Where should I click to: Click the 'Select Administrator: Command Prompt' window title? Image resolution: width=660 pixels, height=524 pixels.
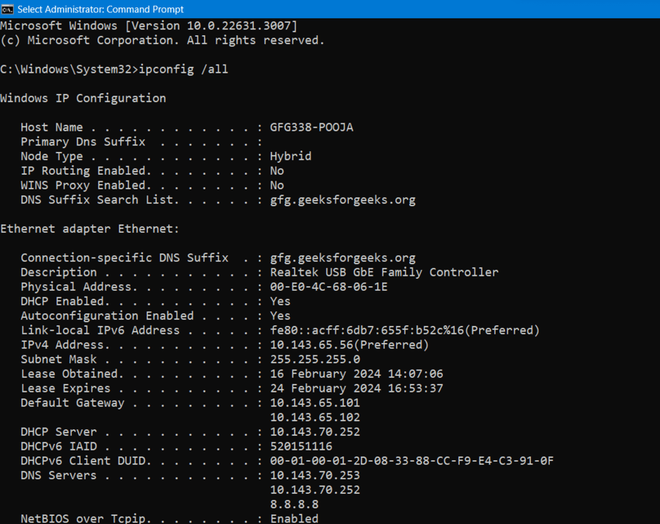click(100, 9)
